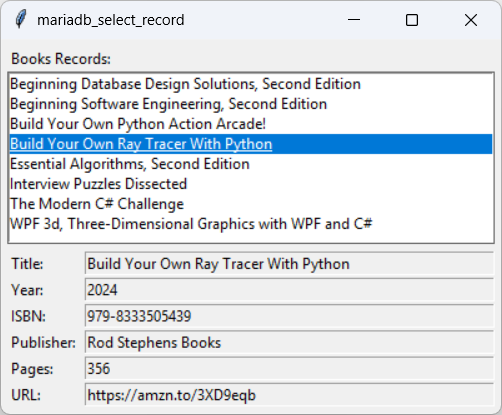Click the 'URL:' label
Viewport: 502px width, 415px height.
[26, 395]
